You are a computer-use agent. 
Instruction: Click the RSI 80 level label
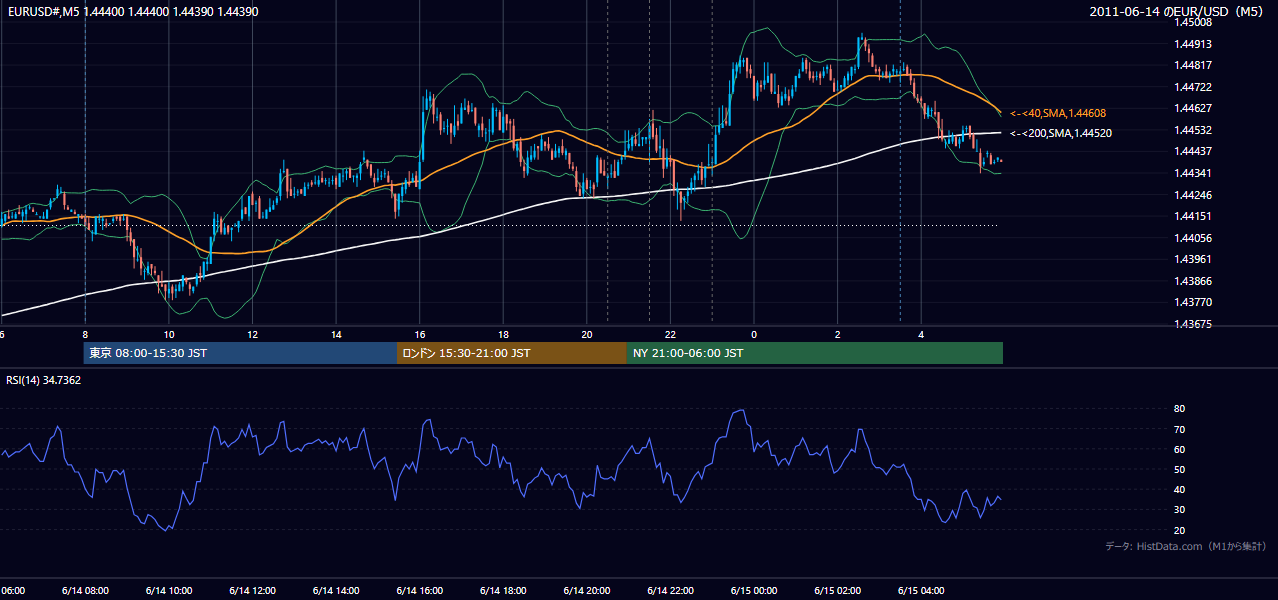(1180, 409)
